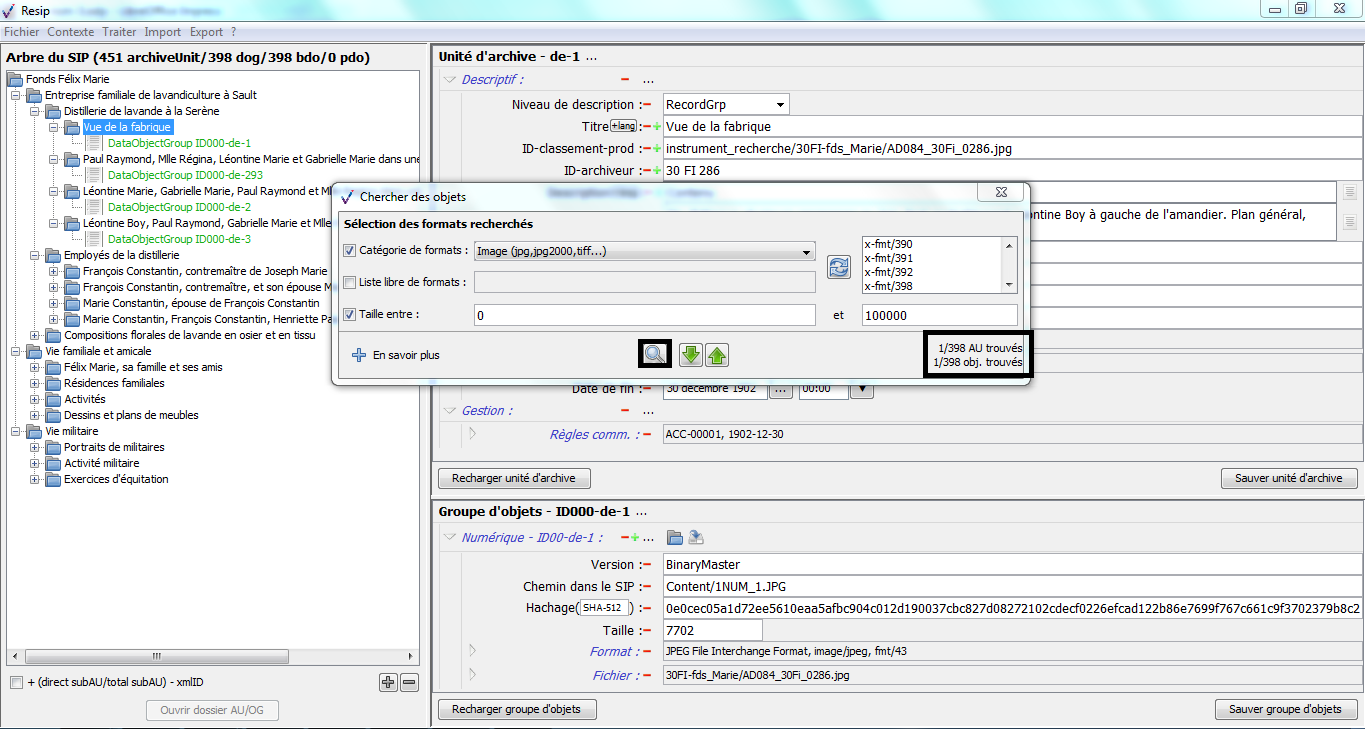Click Recharger groupe d'objets button
Screen dimensions: 1365x729
pos(516,709)
